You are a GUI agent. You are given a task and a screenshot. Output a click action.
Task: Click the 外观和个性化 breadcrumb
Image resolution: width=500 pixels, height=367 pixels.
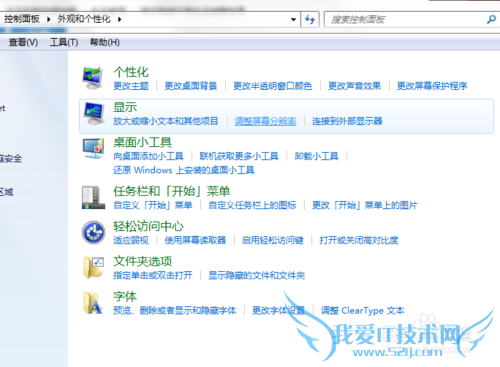[84, 19]
